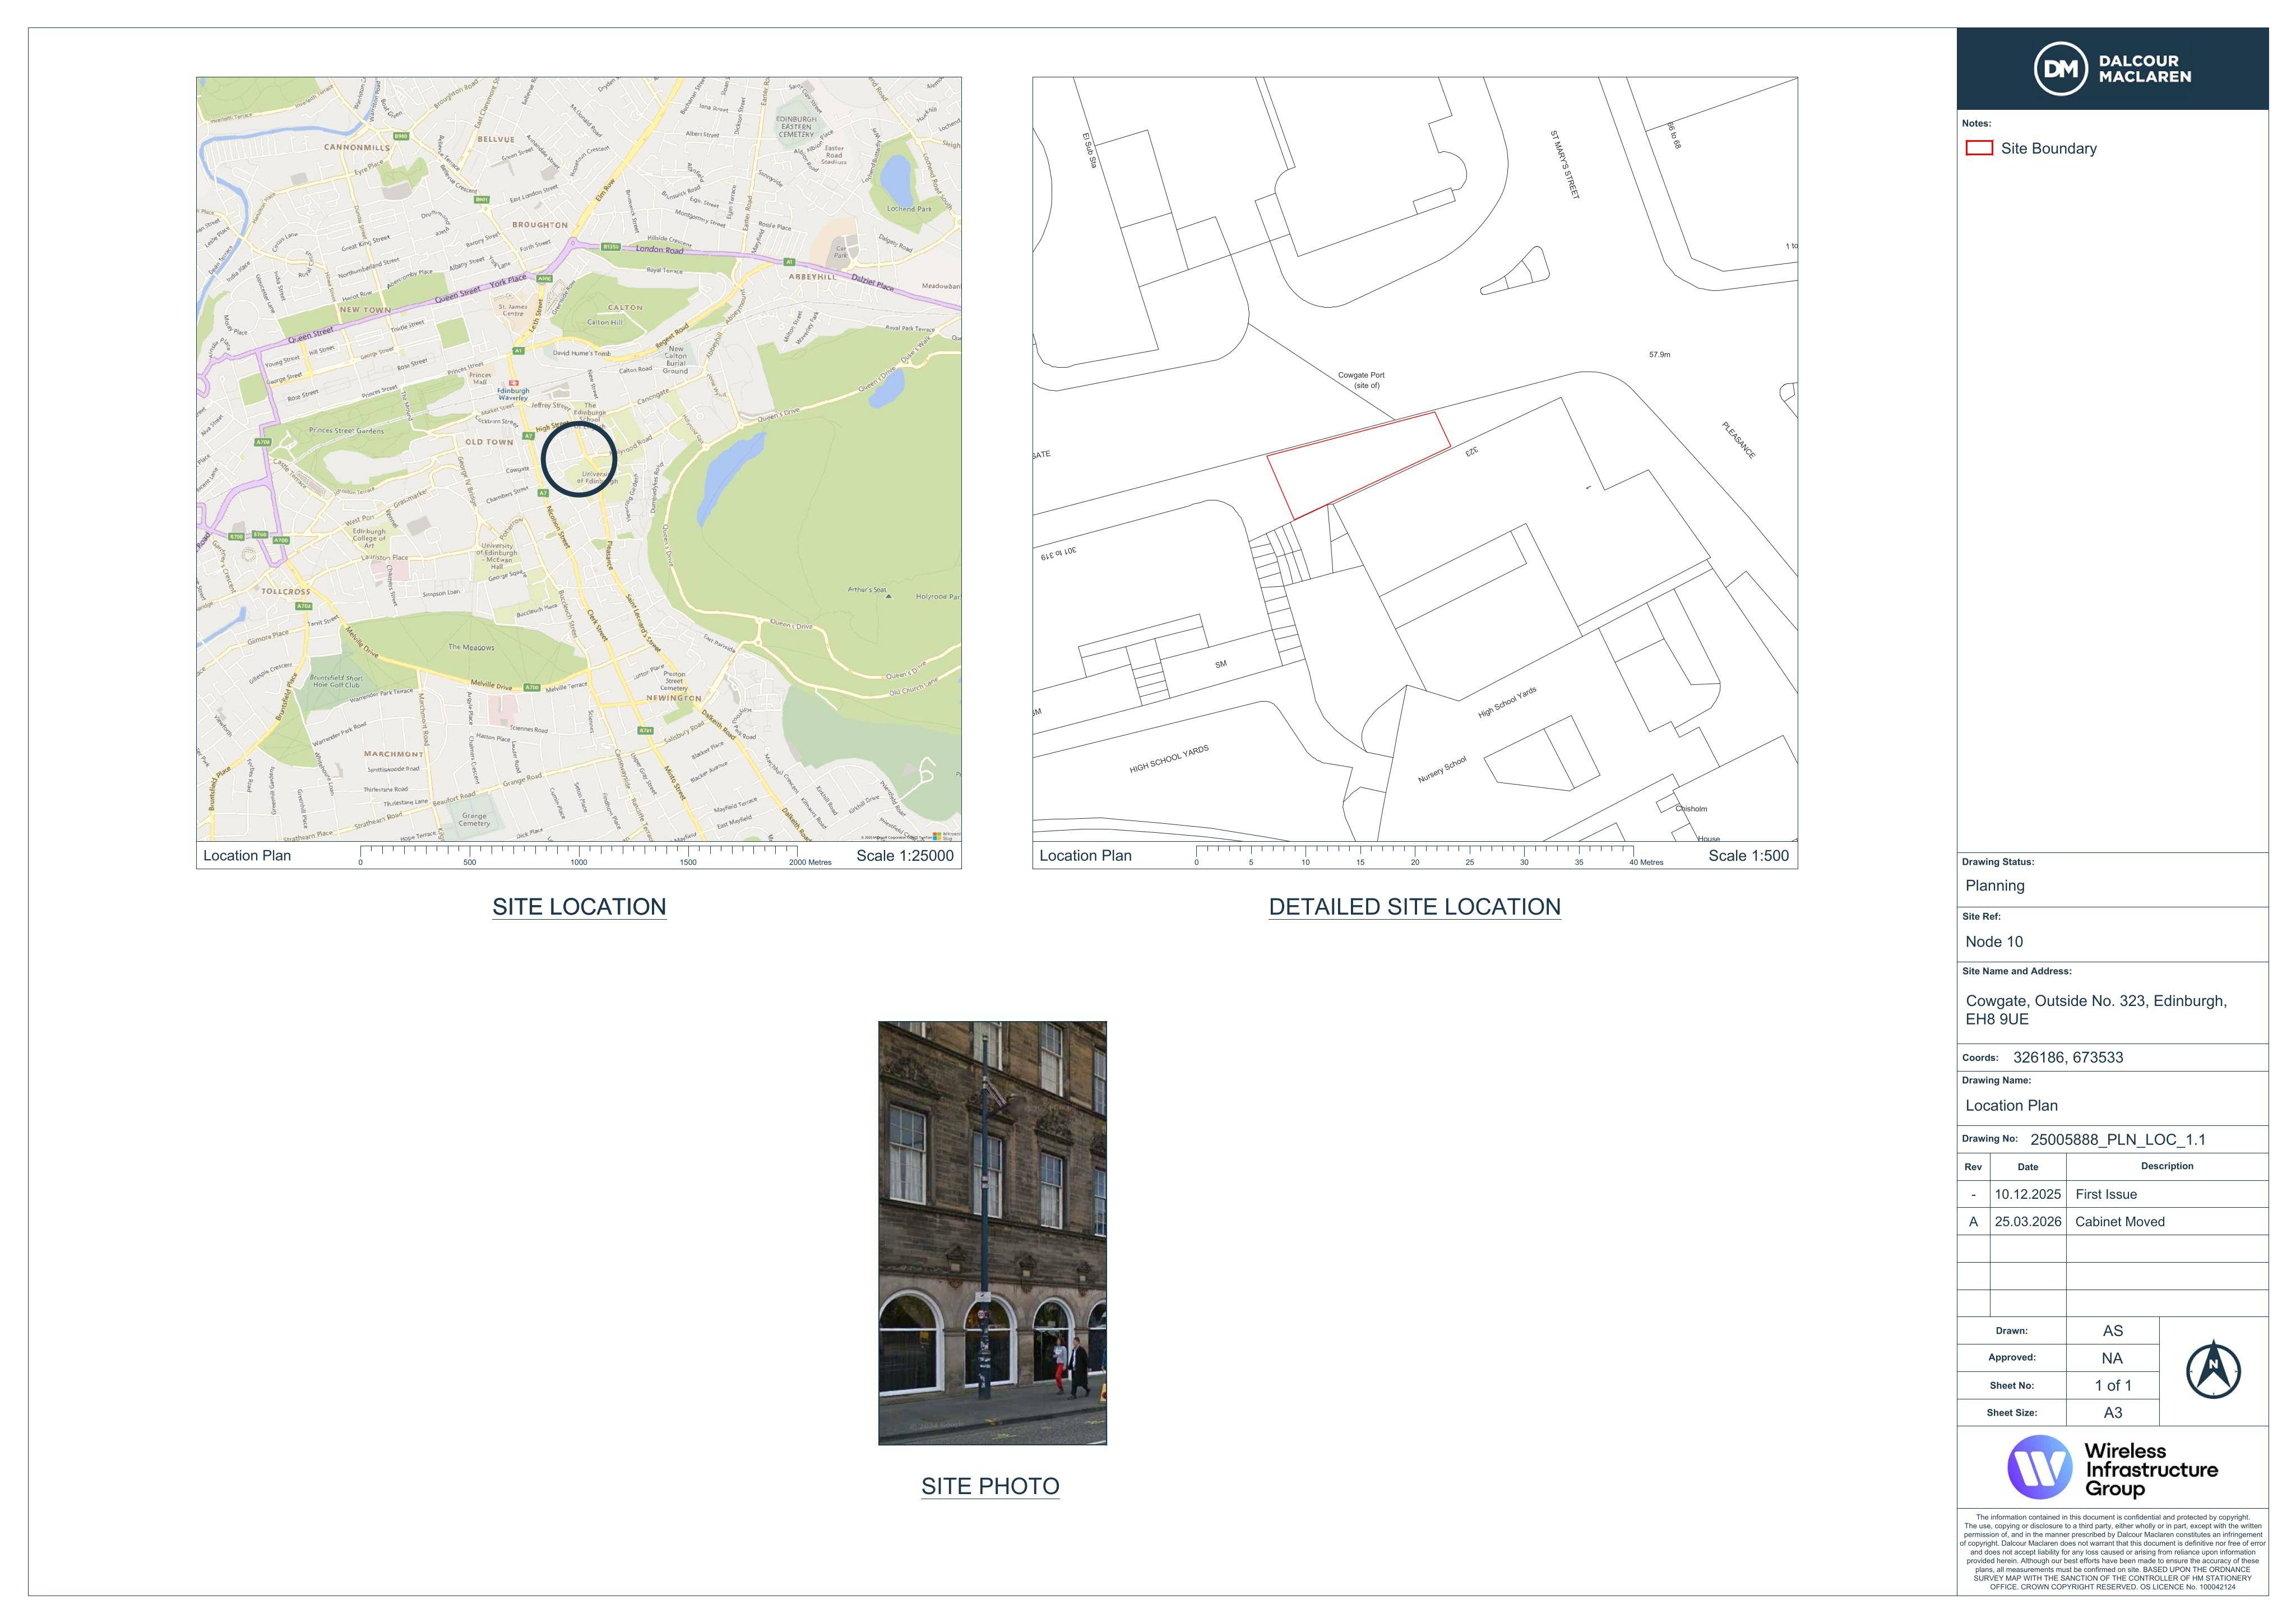2296x1623 pixels.
Task: Click the 'Lochend Park' label
Action: [909, 209]
